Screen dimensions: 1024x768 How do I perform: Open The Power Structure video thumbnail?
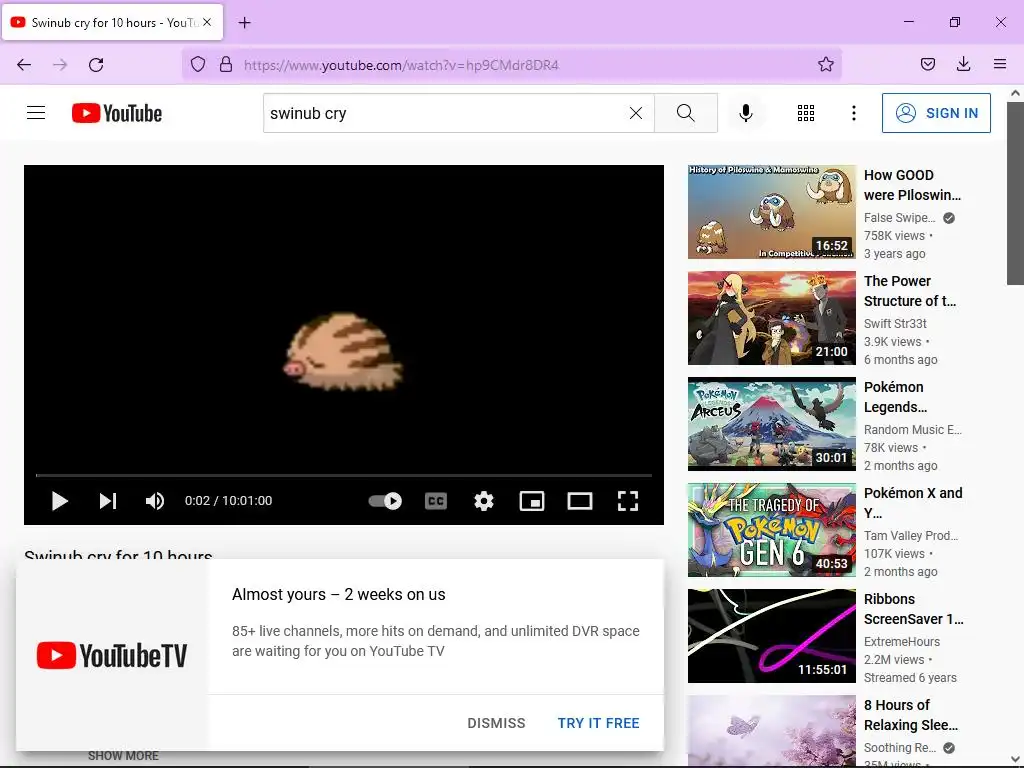771,318
